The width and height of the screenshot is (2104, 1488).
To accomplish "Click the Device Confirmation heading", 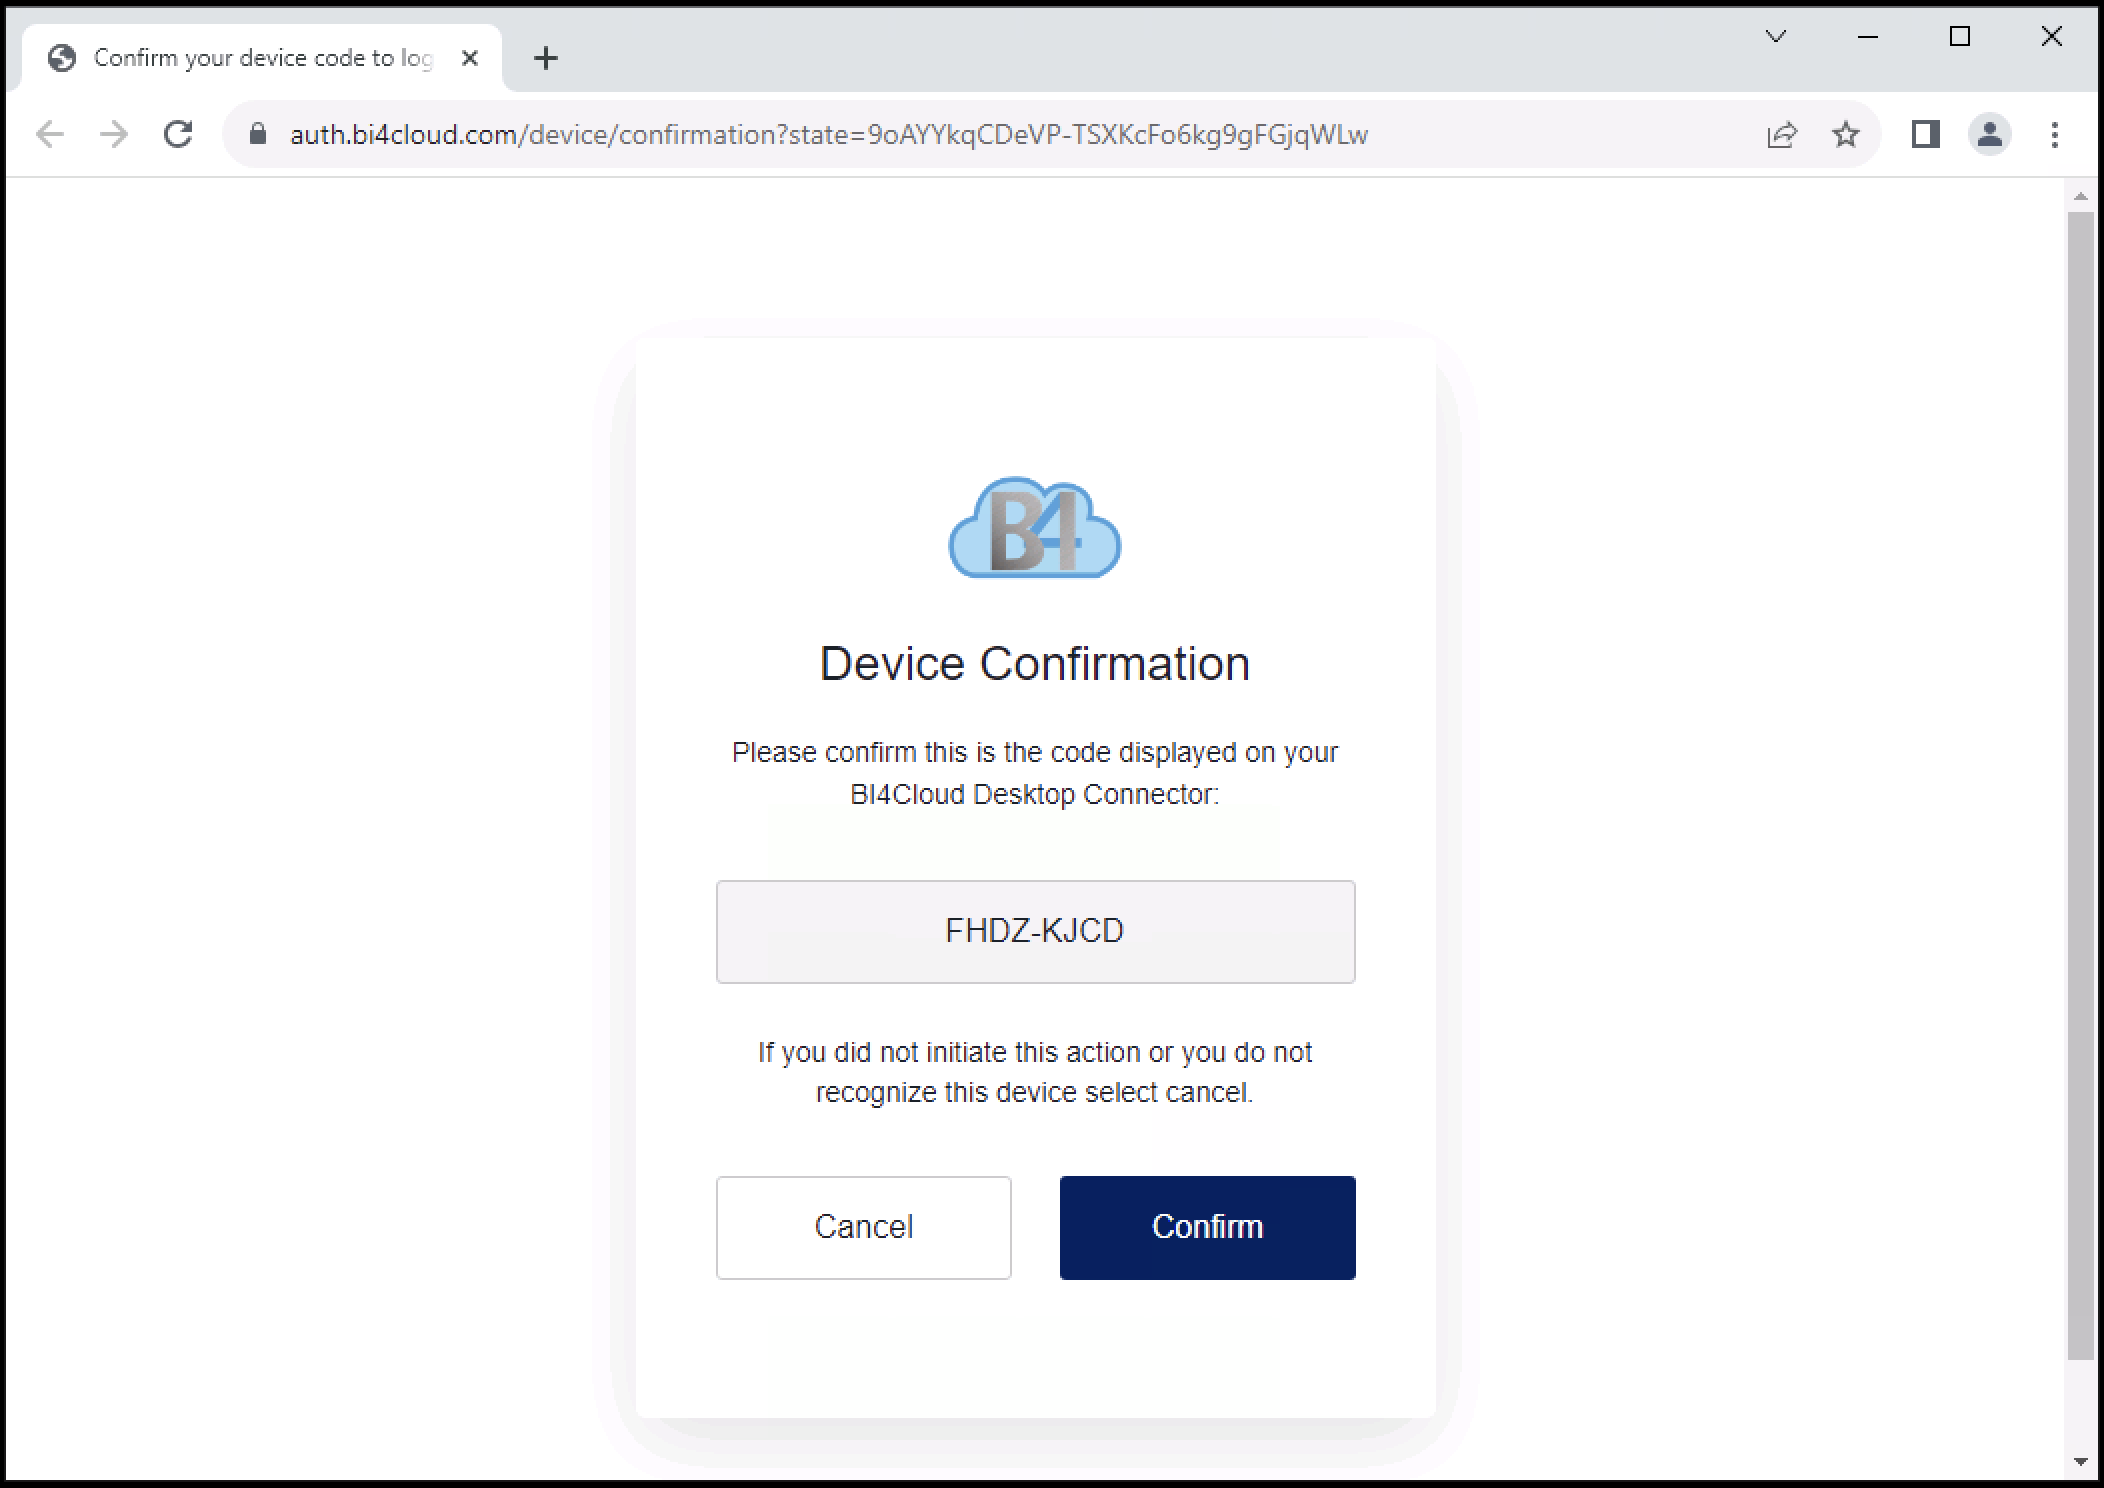I will (x=1035, y=663).
